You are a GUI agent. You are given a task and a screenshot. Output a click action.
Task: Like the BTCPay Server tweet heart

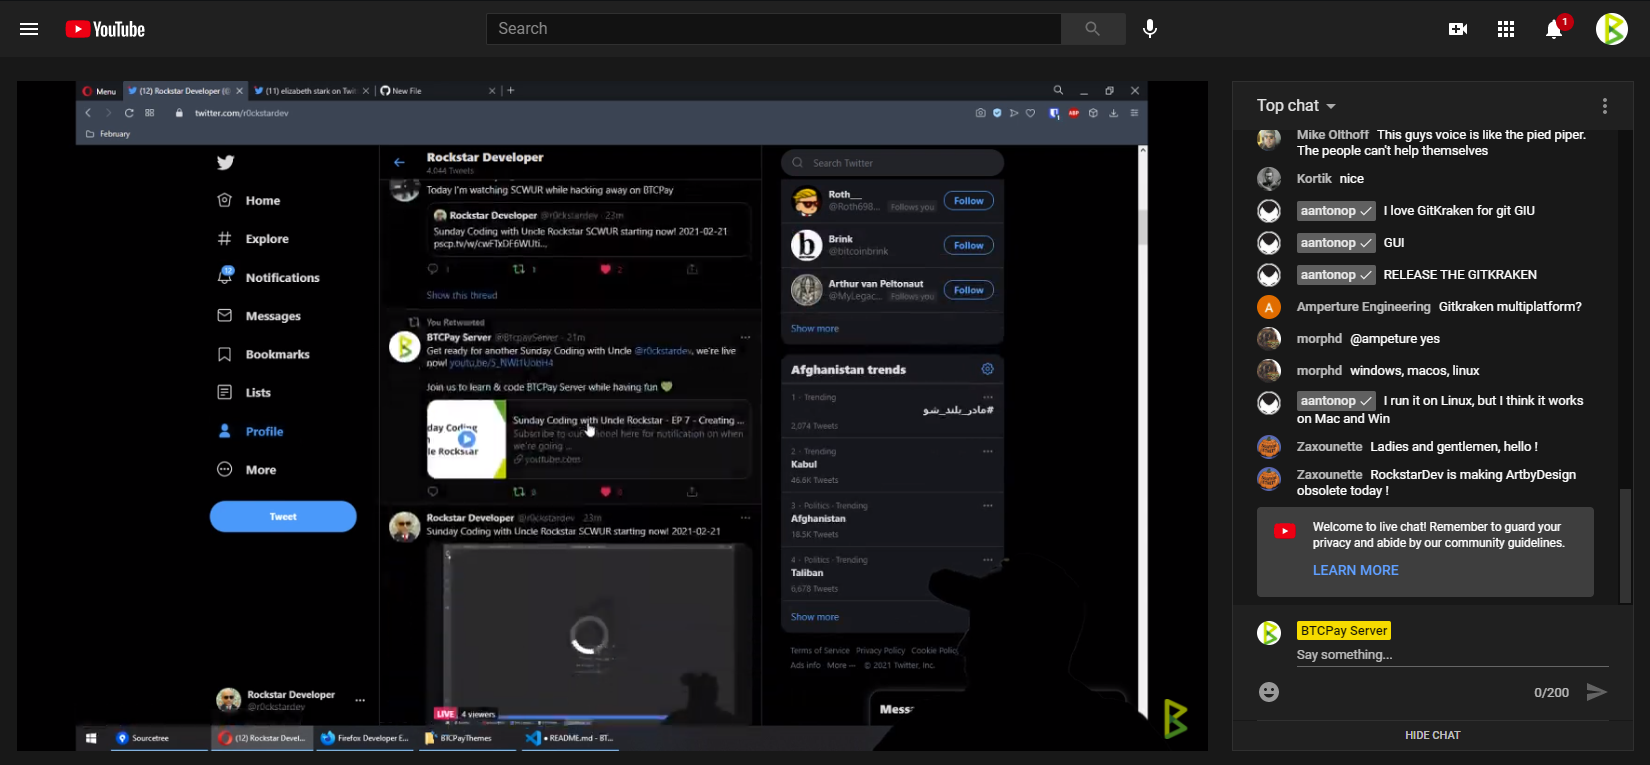(x=605, y=492)
